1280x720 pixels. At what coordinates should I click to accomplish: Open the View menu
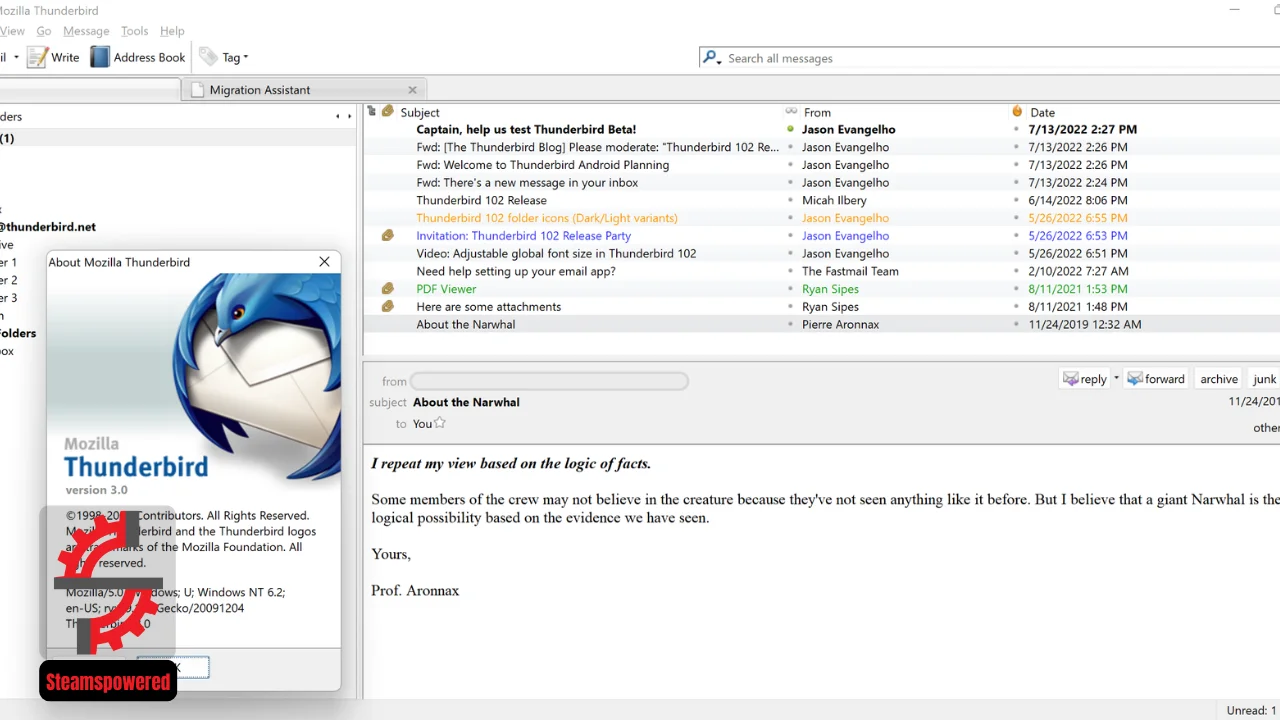pyautogui.click(x=12, y=31)
